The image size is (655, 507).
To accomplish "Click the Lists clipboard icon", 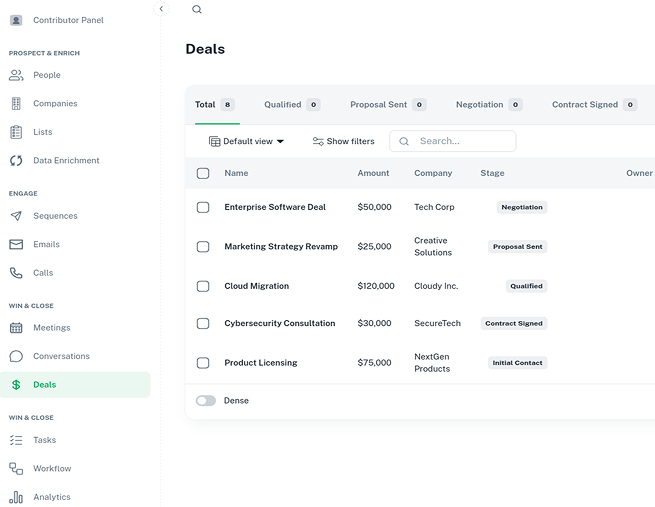I will pos(16,132).
